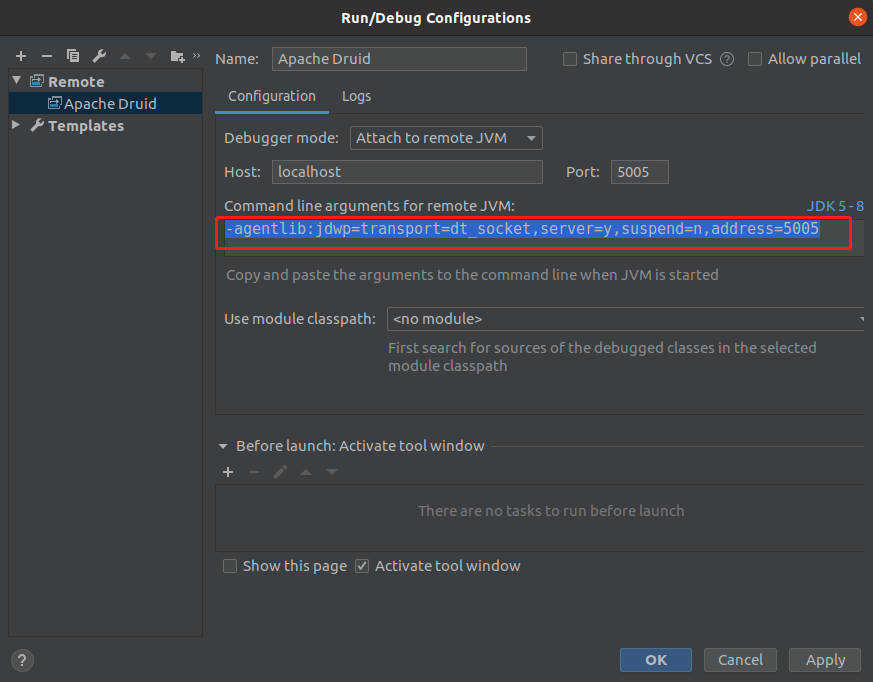
Task: Click the help question mark icon
Action: (x=22, y=660)
